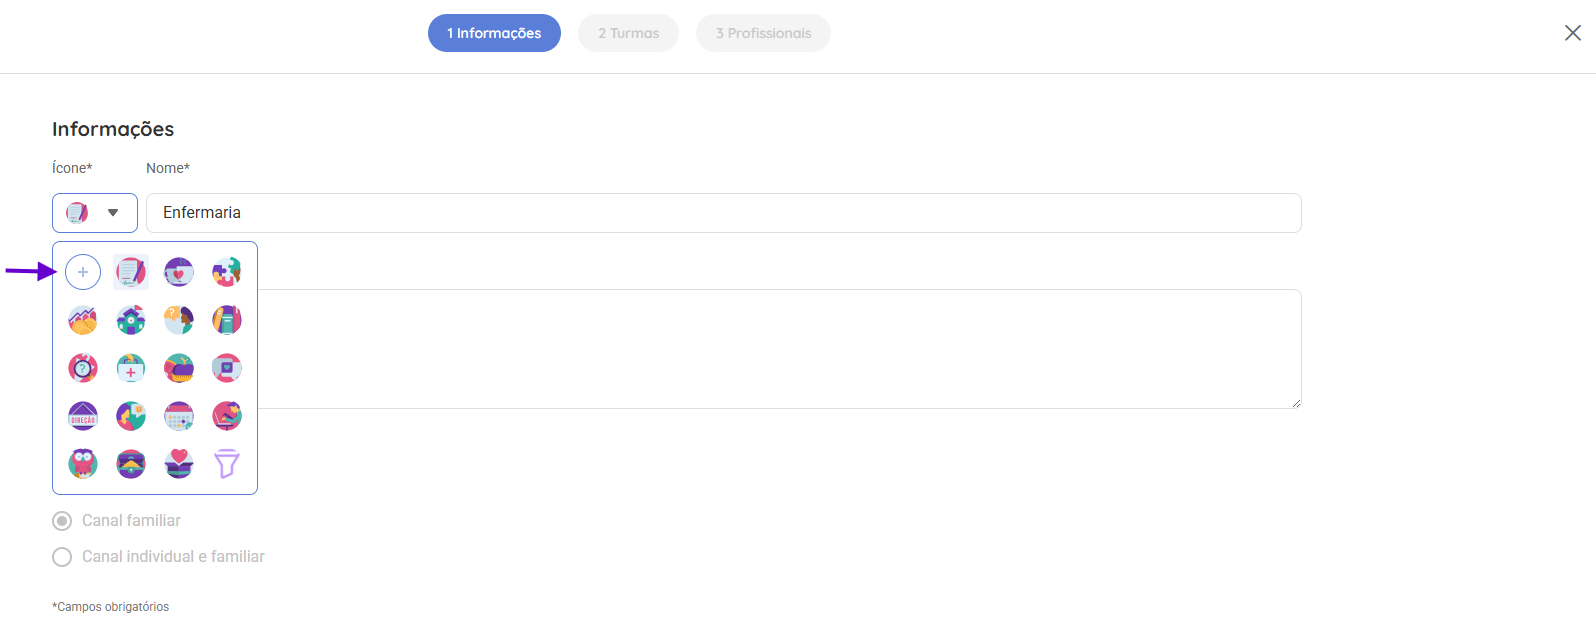Pick the owl icon
The height and width of the screenshot is (629, 1596).
[x=83, y=464]
